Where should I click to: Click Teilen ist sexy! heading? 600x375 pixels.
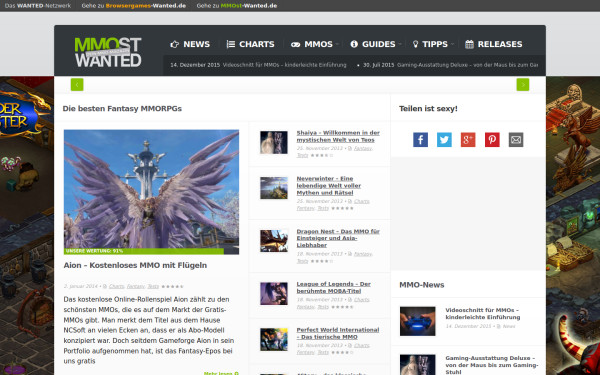(x=428, y=109)
